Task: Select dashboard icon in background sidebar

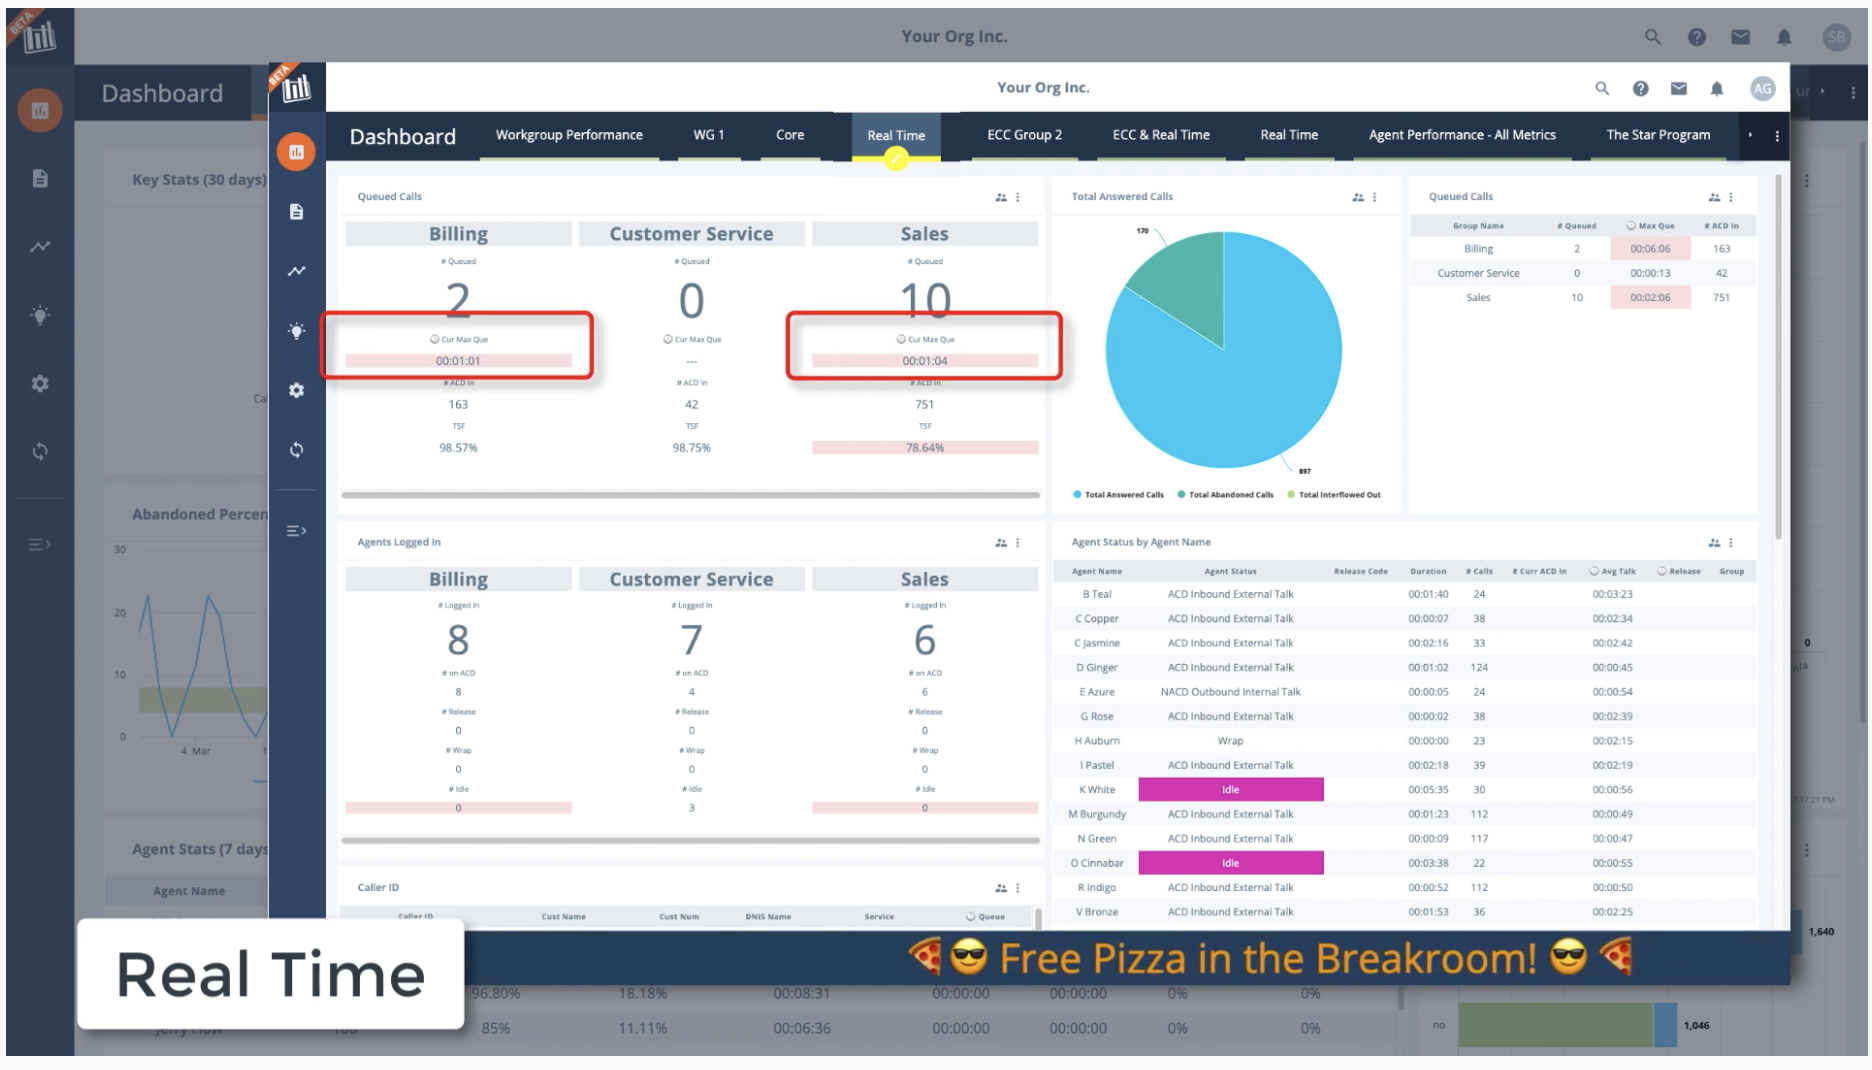Action: pyautogui.click(x=40, y=110)
